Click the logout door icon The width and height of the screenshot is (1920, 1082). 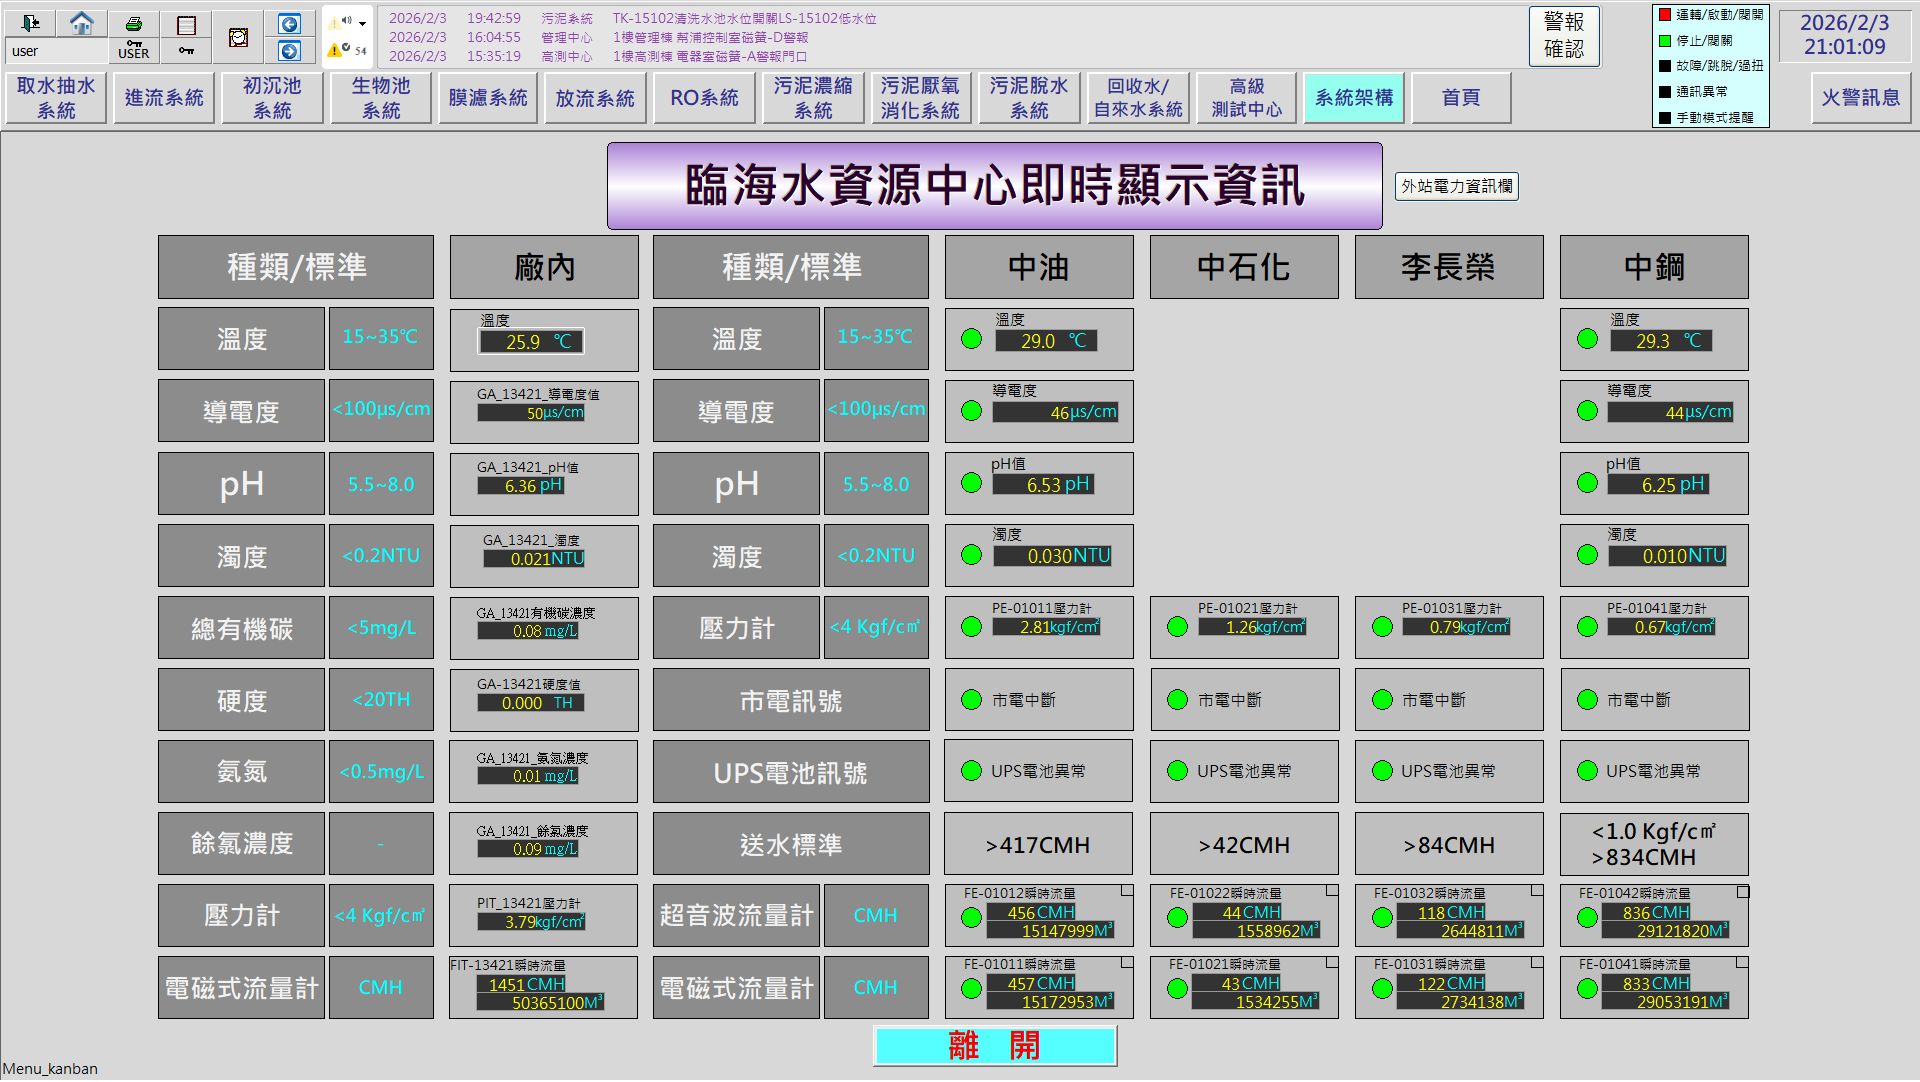[31, 23]
